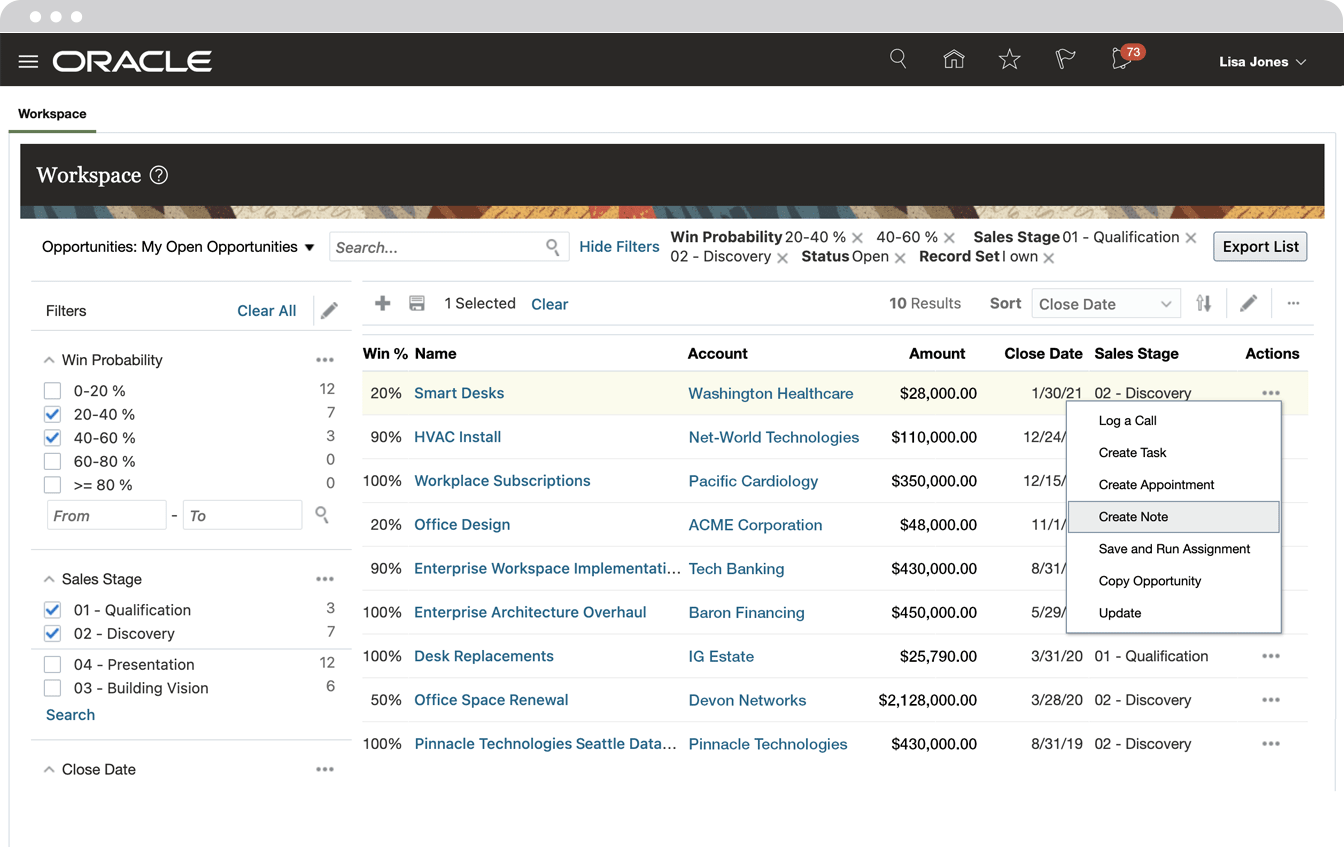The image size is (1344, 847).
Task: Click the Export List button
Action: 1260,247
